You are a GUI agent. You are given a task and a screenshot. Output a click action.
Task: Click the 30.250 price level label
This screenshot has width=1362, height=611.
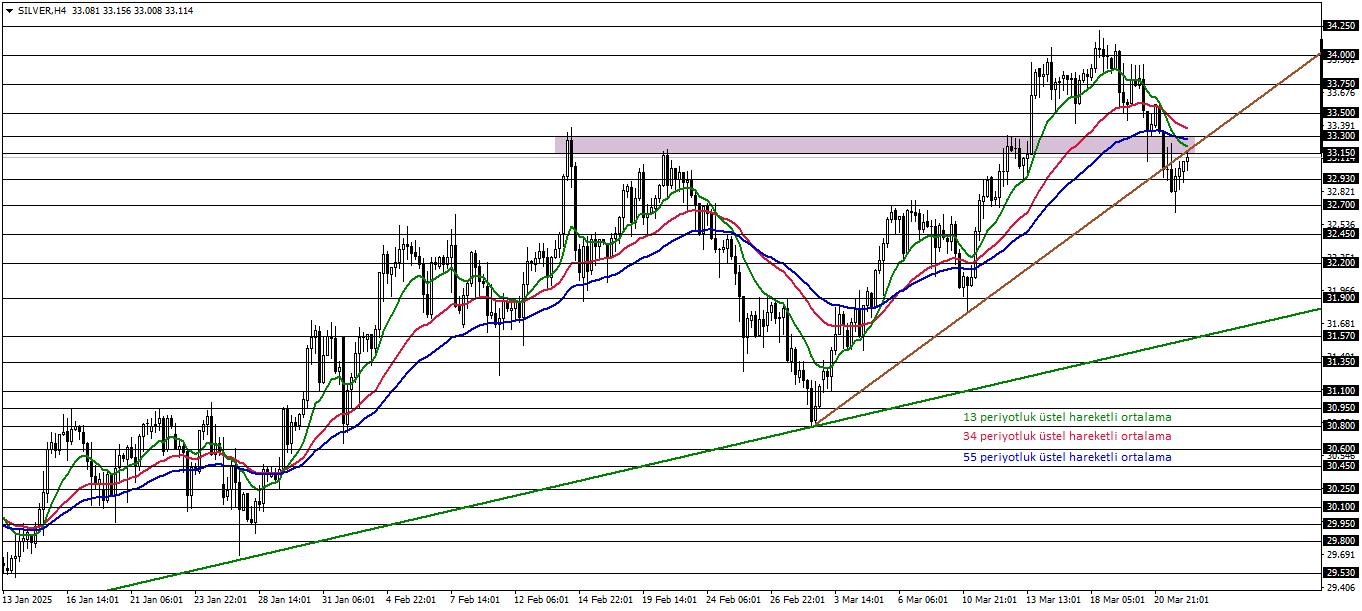1340,489
